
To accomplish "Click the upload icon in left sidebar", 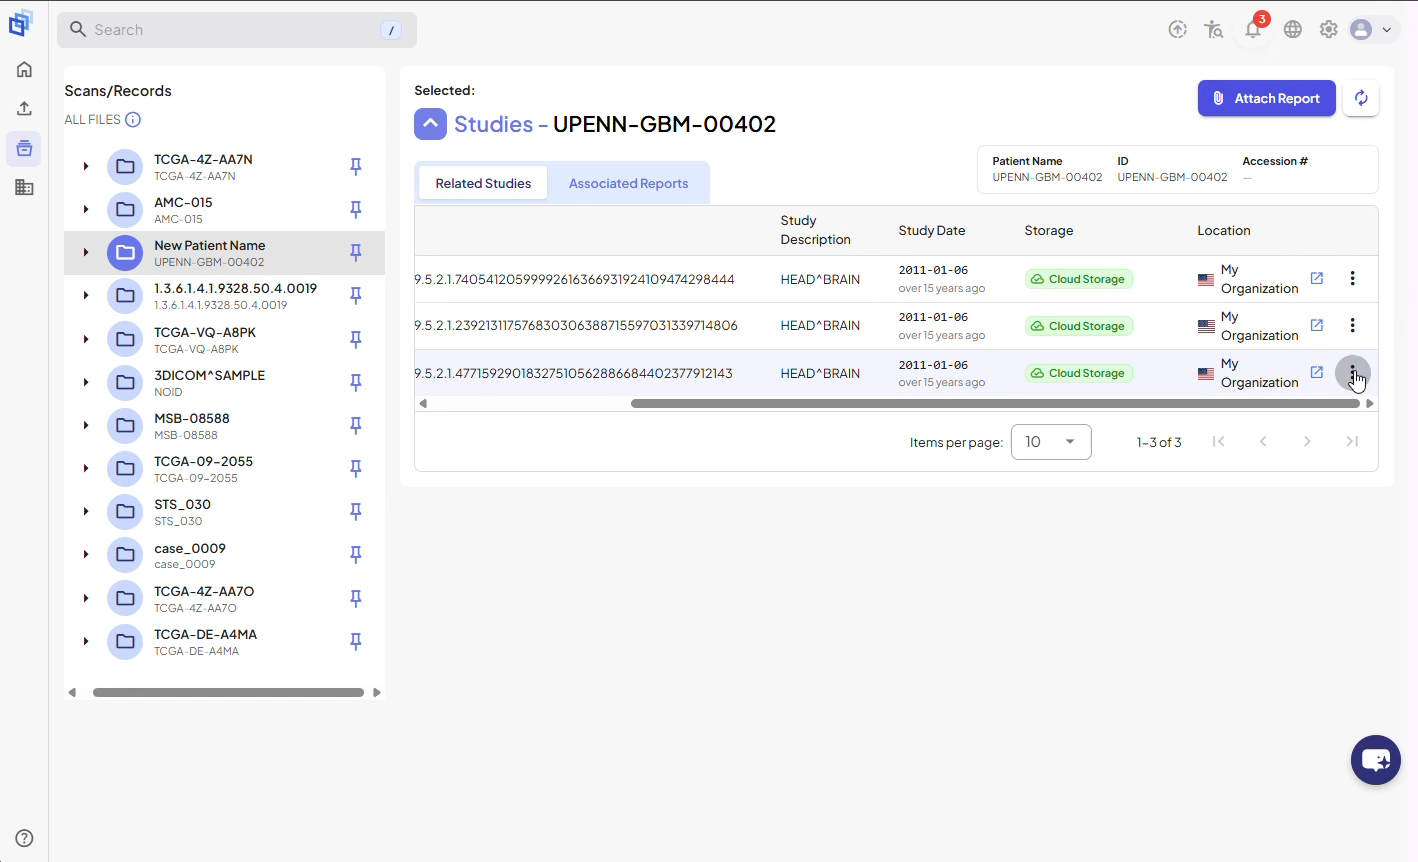I will pyautogui.click(x=24, y=108).
